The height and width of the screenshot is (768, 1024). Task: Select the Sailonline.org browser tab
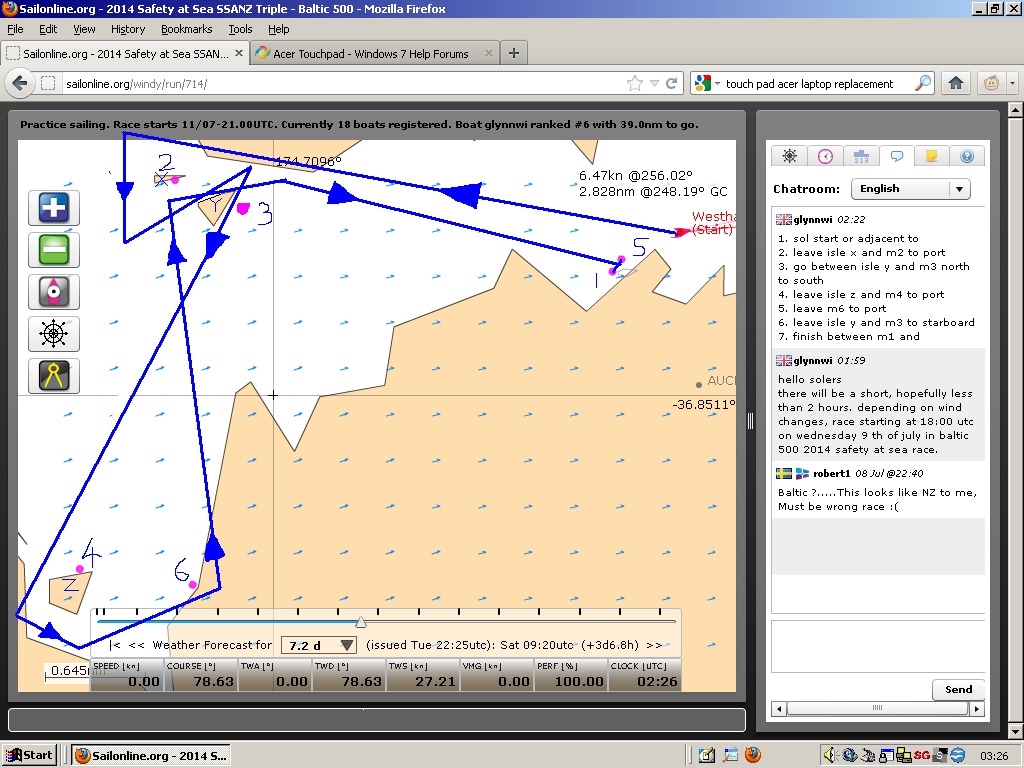click(125, 54)
